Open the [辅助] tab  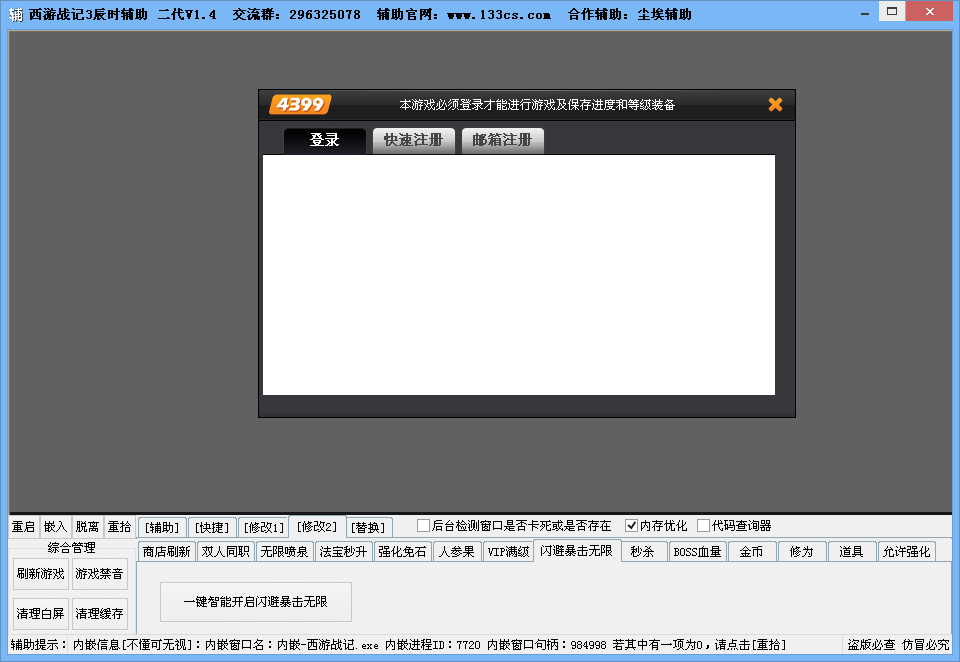coord(162,527)
